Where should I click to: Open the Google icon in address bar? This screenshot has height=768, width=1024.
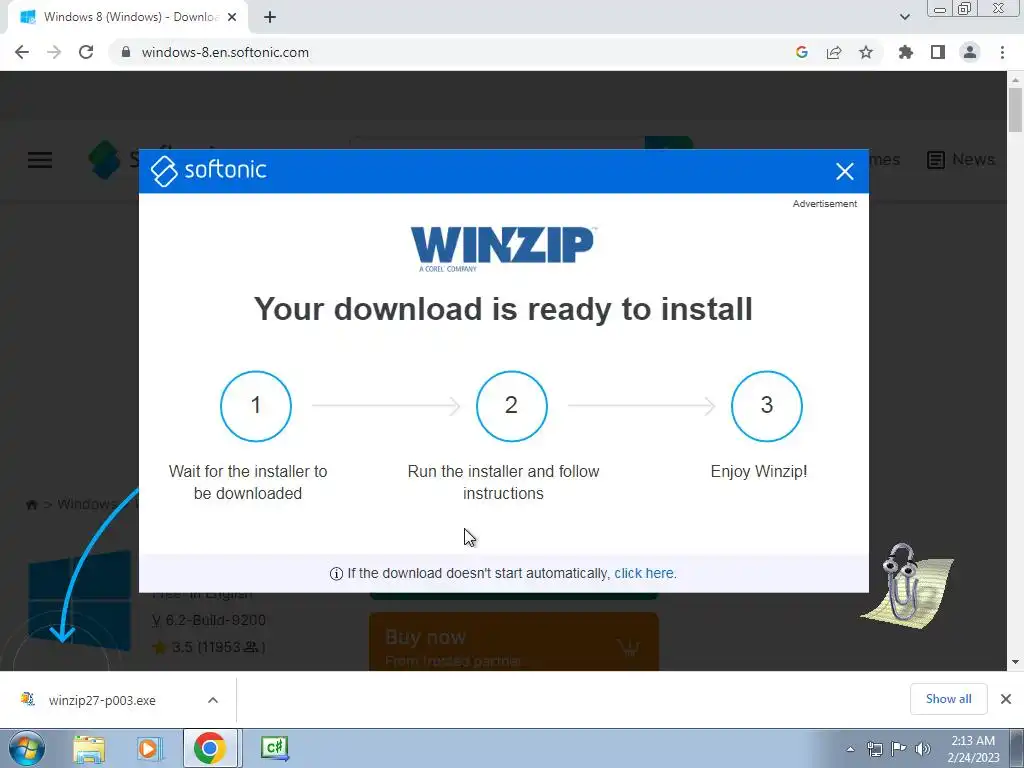(x=802, y=52)
